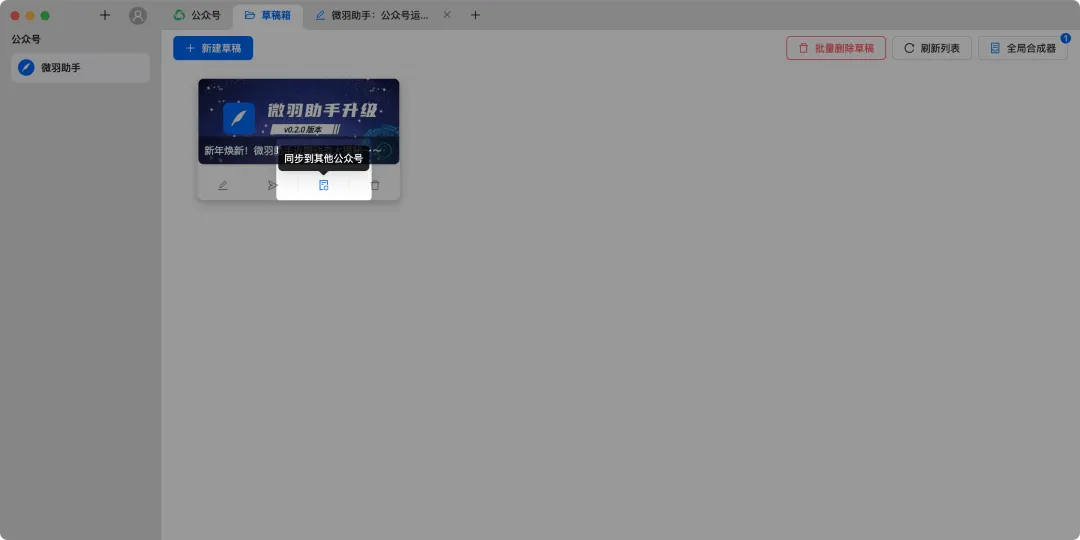Open the 微羽助手：公众号运... tab
The image size is (1080, 540).
pos(372,15)
